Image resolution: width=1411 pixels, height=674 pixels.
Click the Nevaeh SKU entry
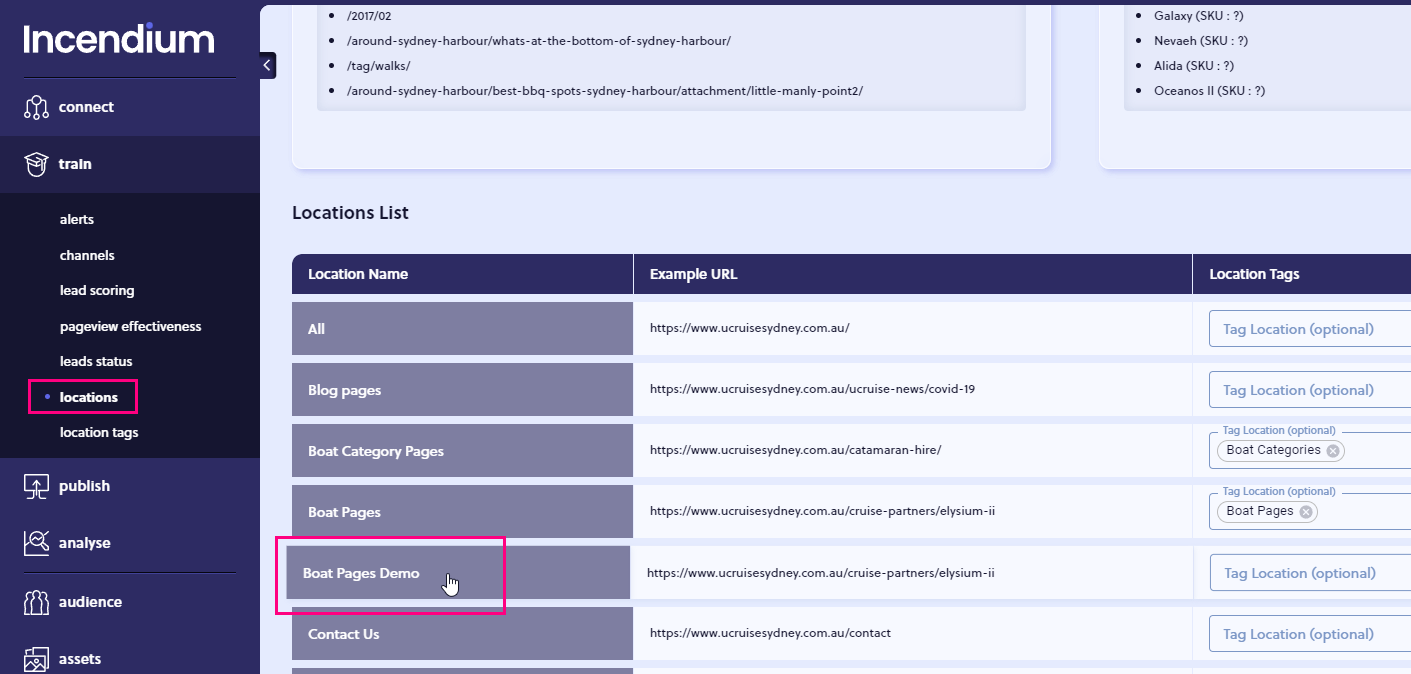point(1201,41)
